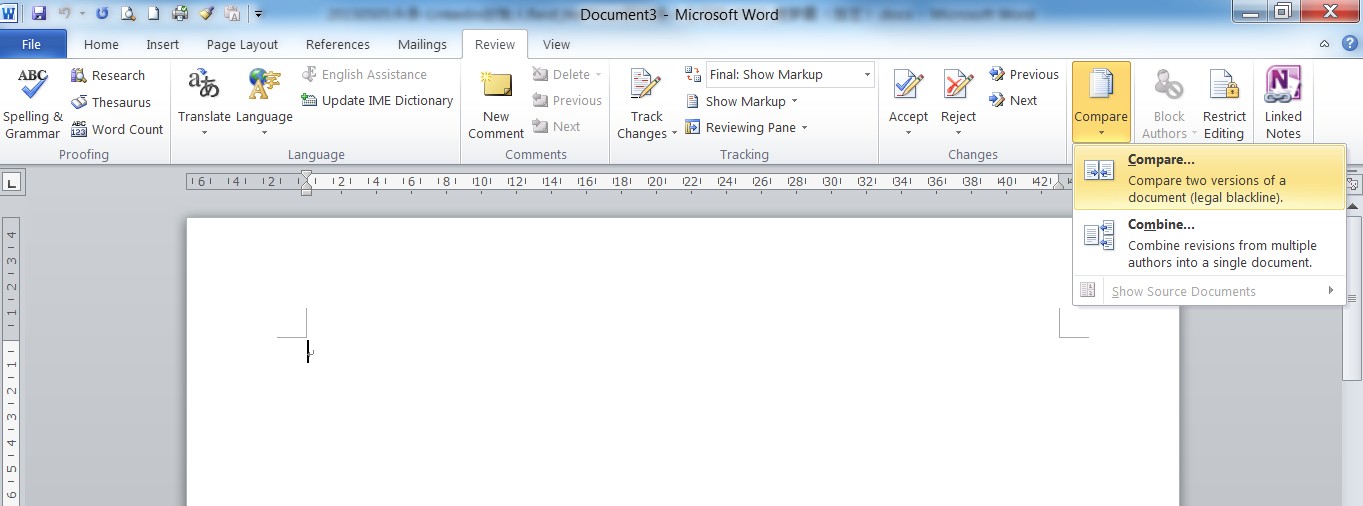Open Linked Notes in OneNote

tap(1283, 103)
